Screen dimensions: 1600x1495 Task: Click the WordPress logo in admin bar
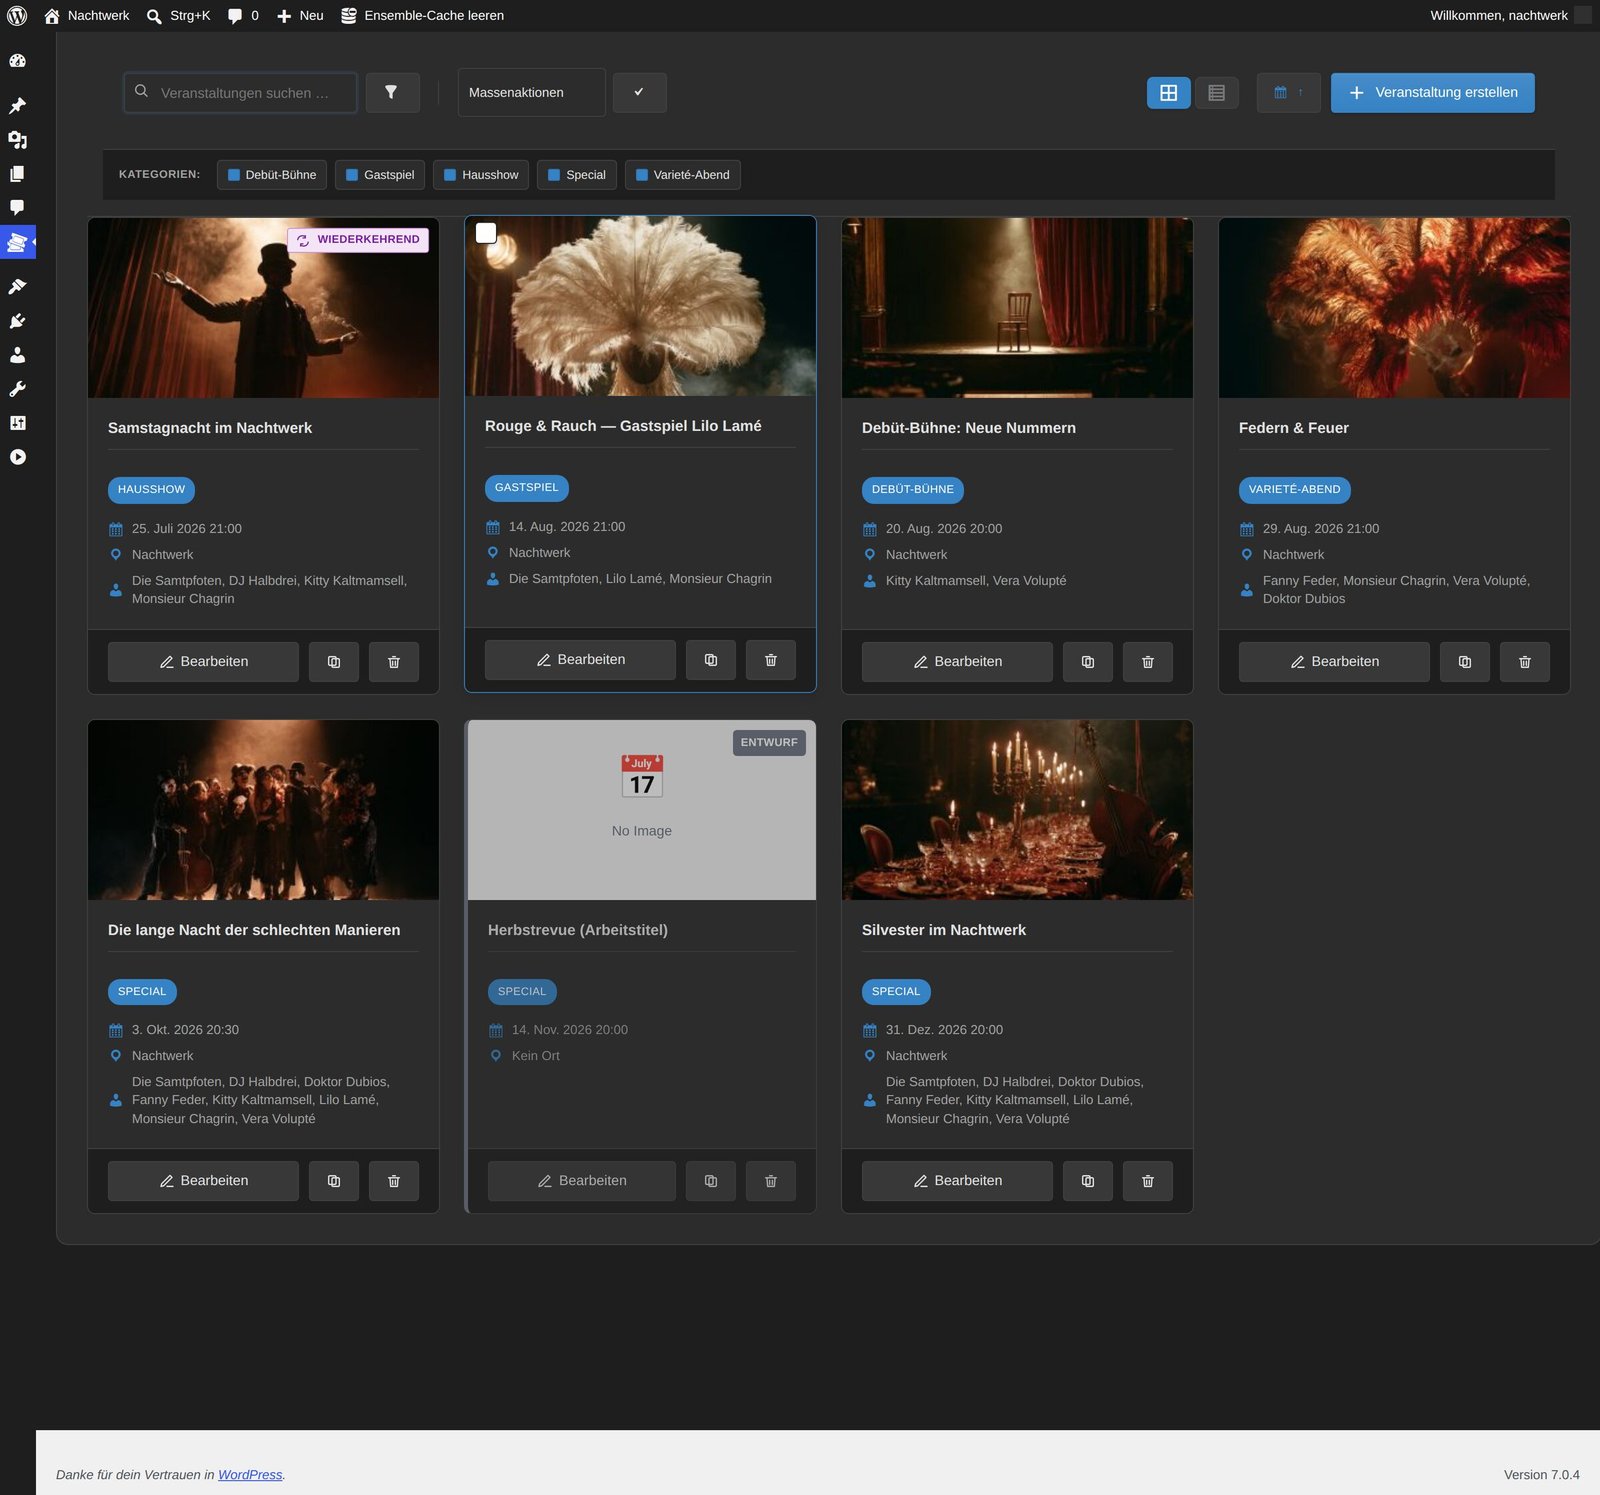(x=17, y=16)
